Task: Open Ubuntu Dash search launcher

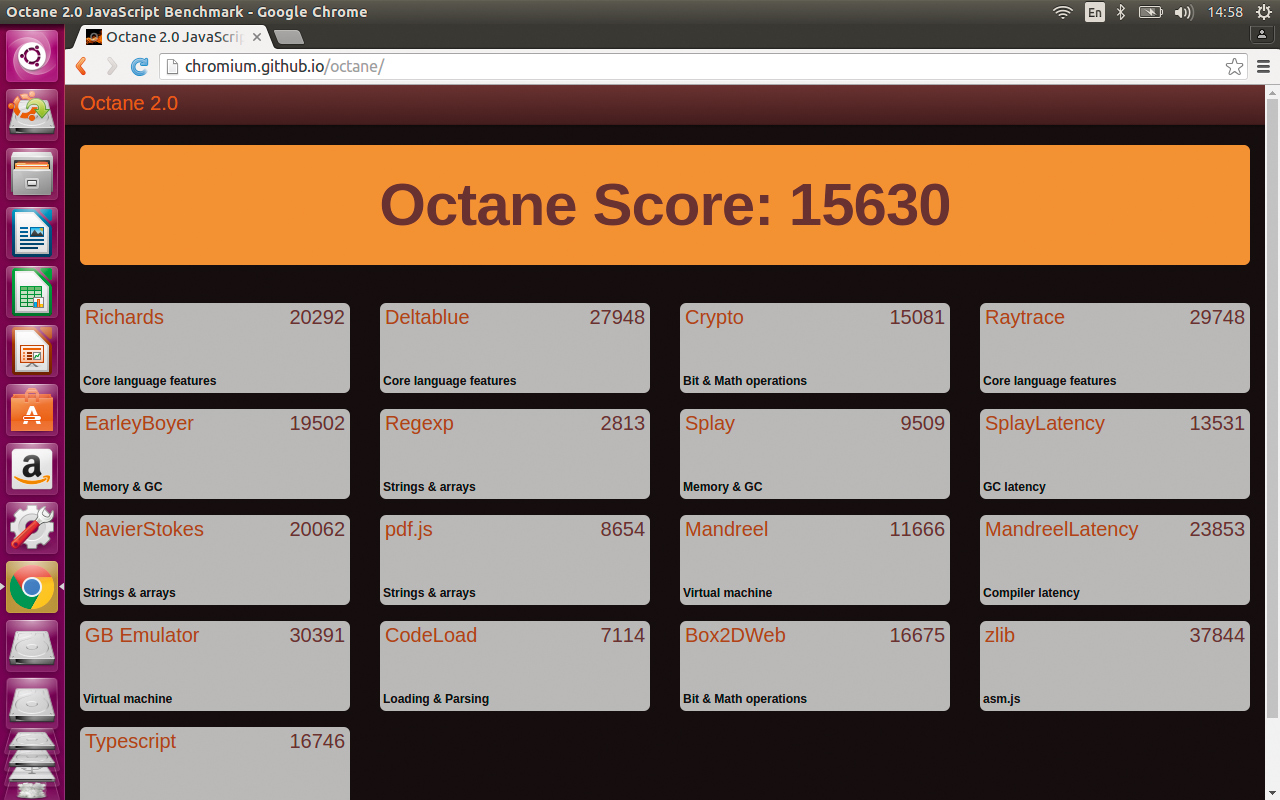Action: [x=32, y=56]
